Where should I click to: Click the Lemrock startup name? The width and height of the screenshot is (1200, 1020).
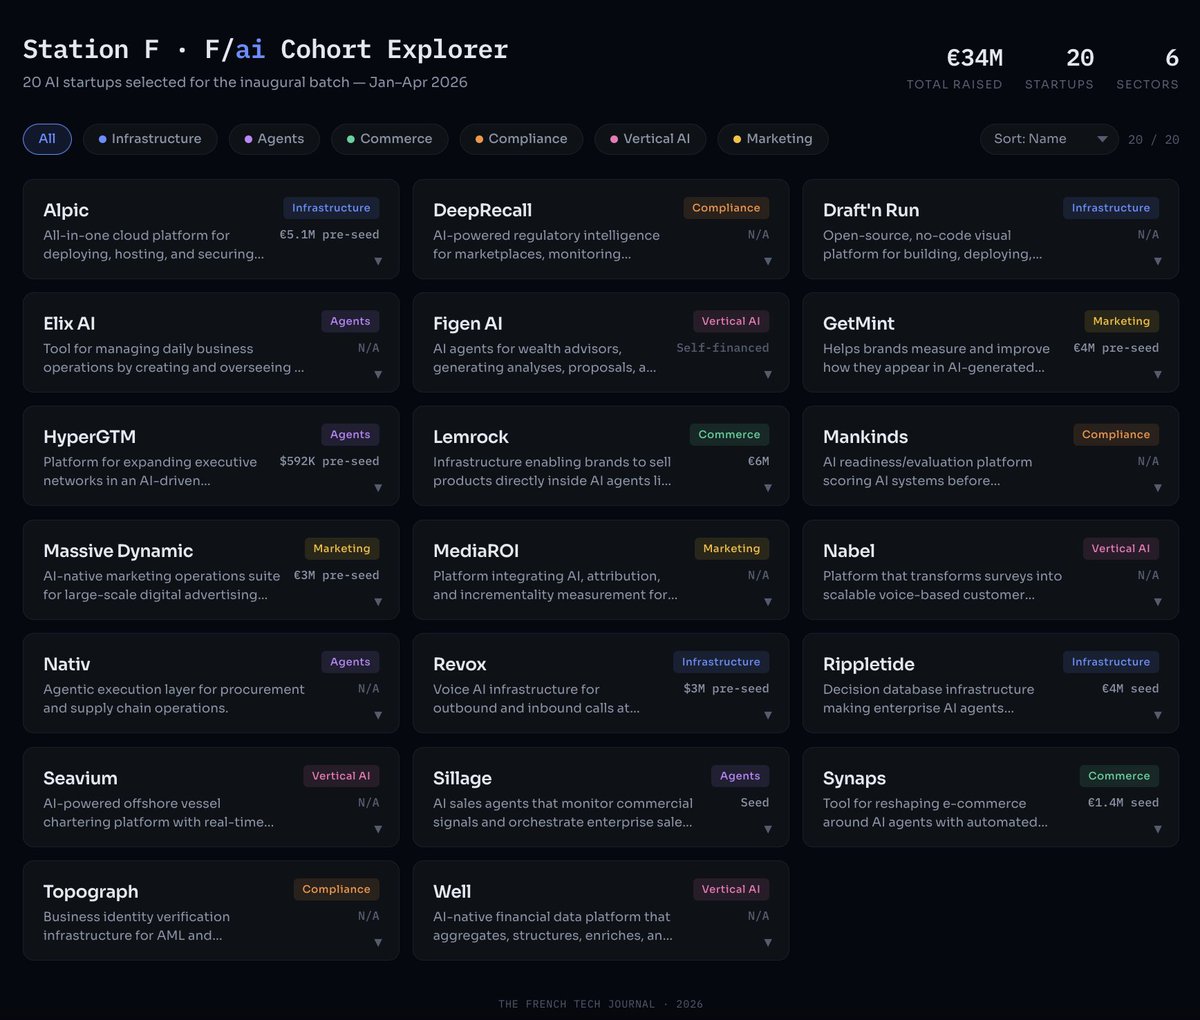[x=471, y=437]
